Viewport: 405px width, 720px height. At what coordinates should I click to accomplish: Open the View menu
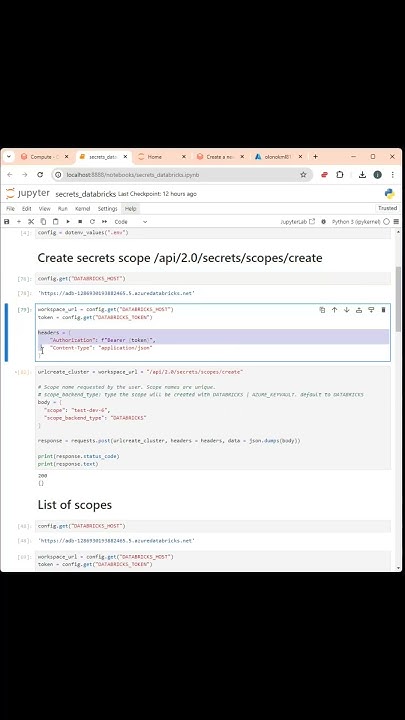[45, 208]
